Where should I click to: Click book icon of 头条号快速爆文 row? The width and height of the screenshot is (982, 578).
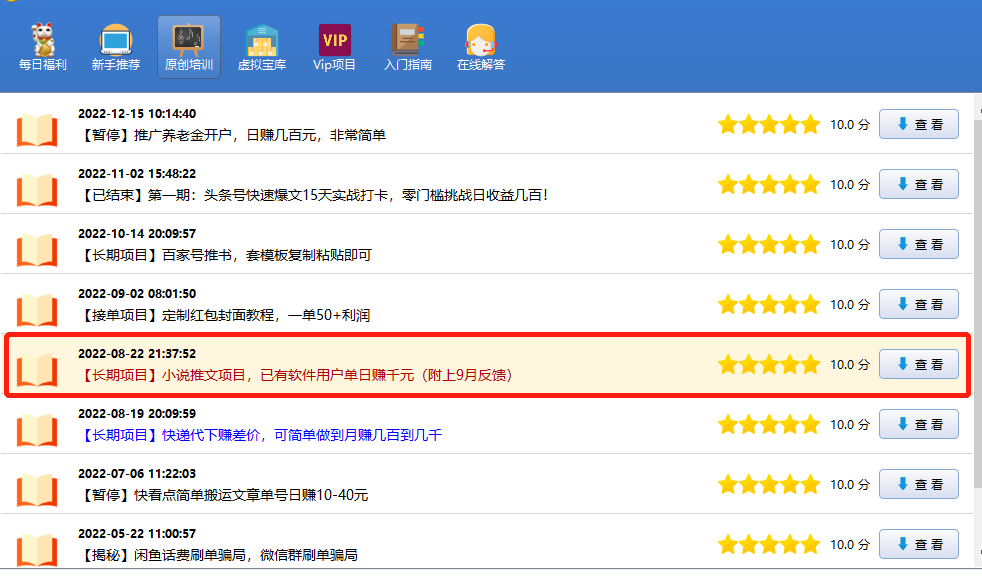click(37, 190)
